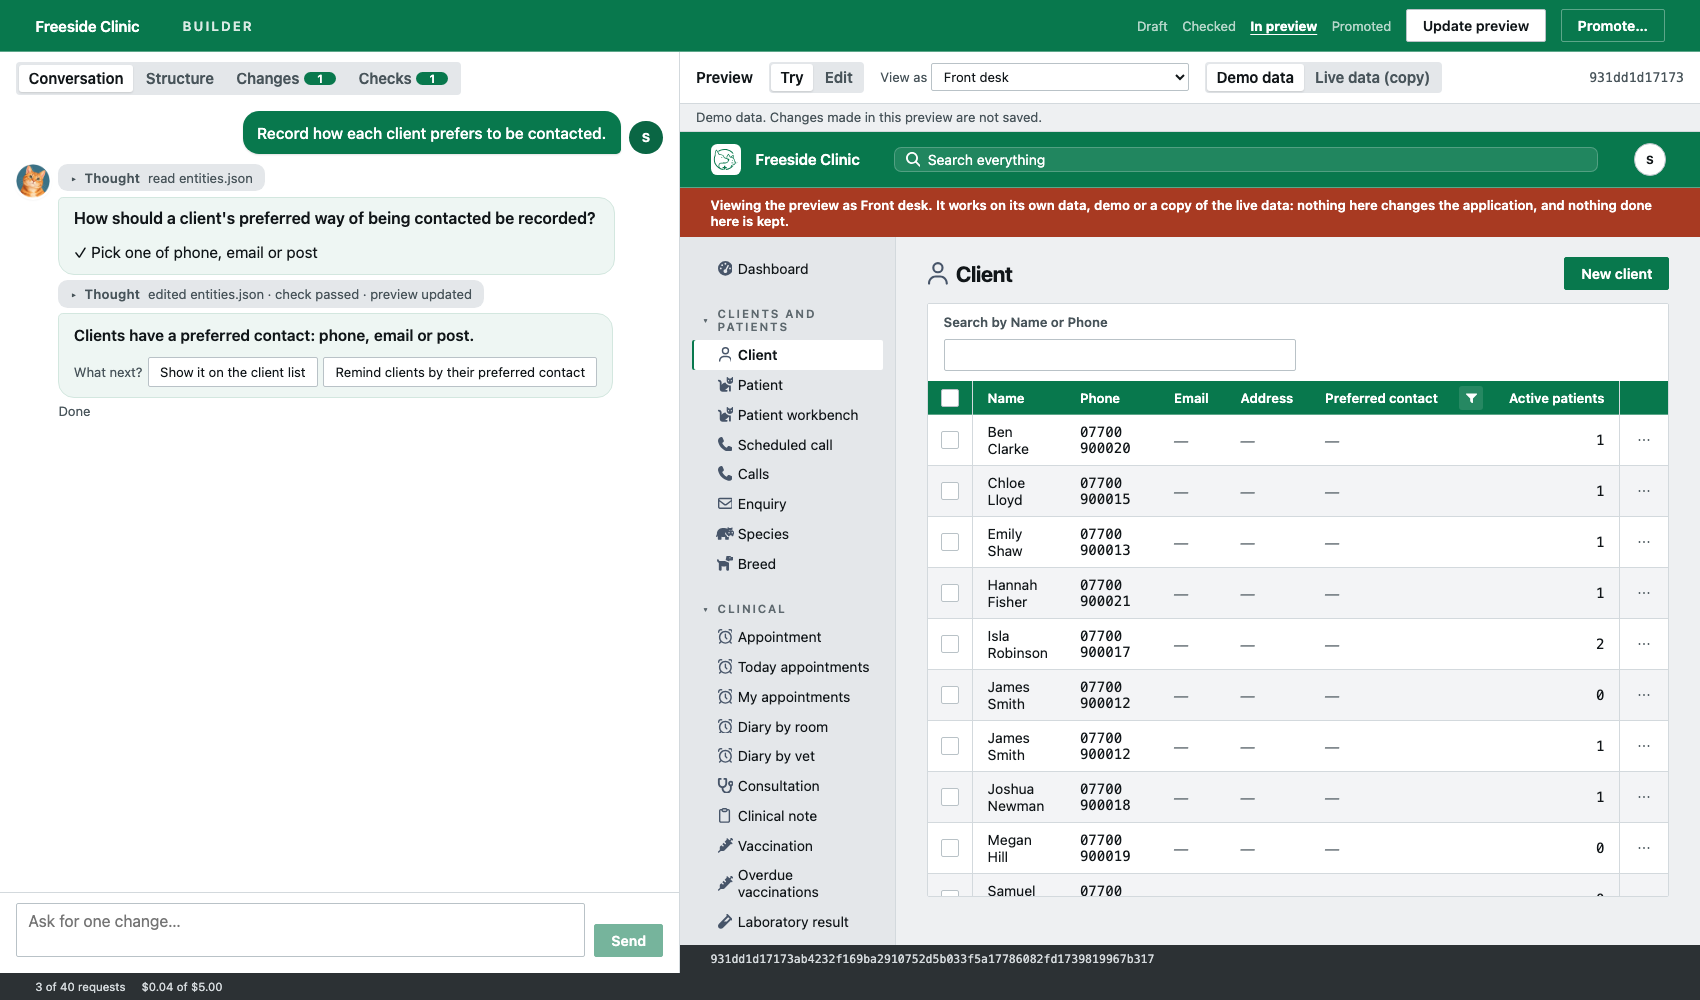The height and width of the screenshot is (1000, 1700).
Task: Open the Client sidebar item
Action: pyautogui.click(x=788, y=355)
